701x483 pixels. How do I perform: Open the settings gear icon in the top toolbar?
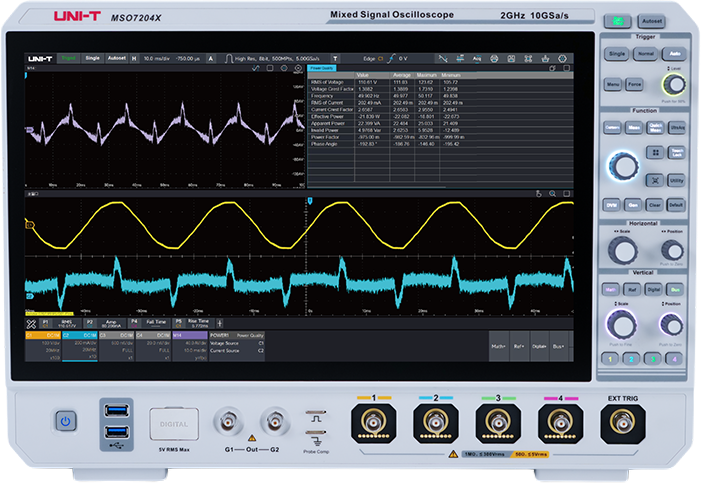click(x=562, y=59)
